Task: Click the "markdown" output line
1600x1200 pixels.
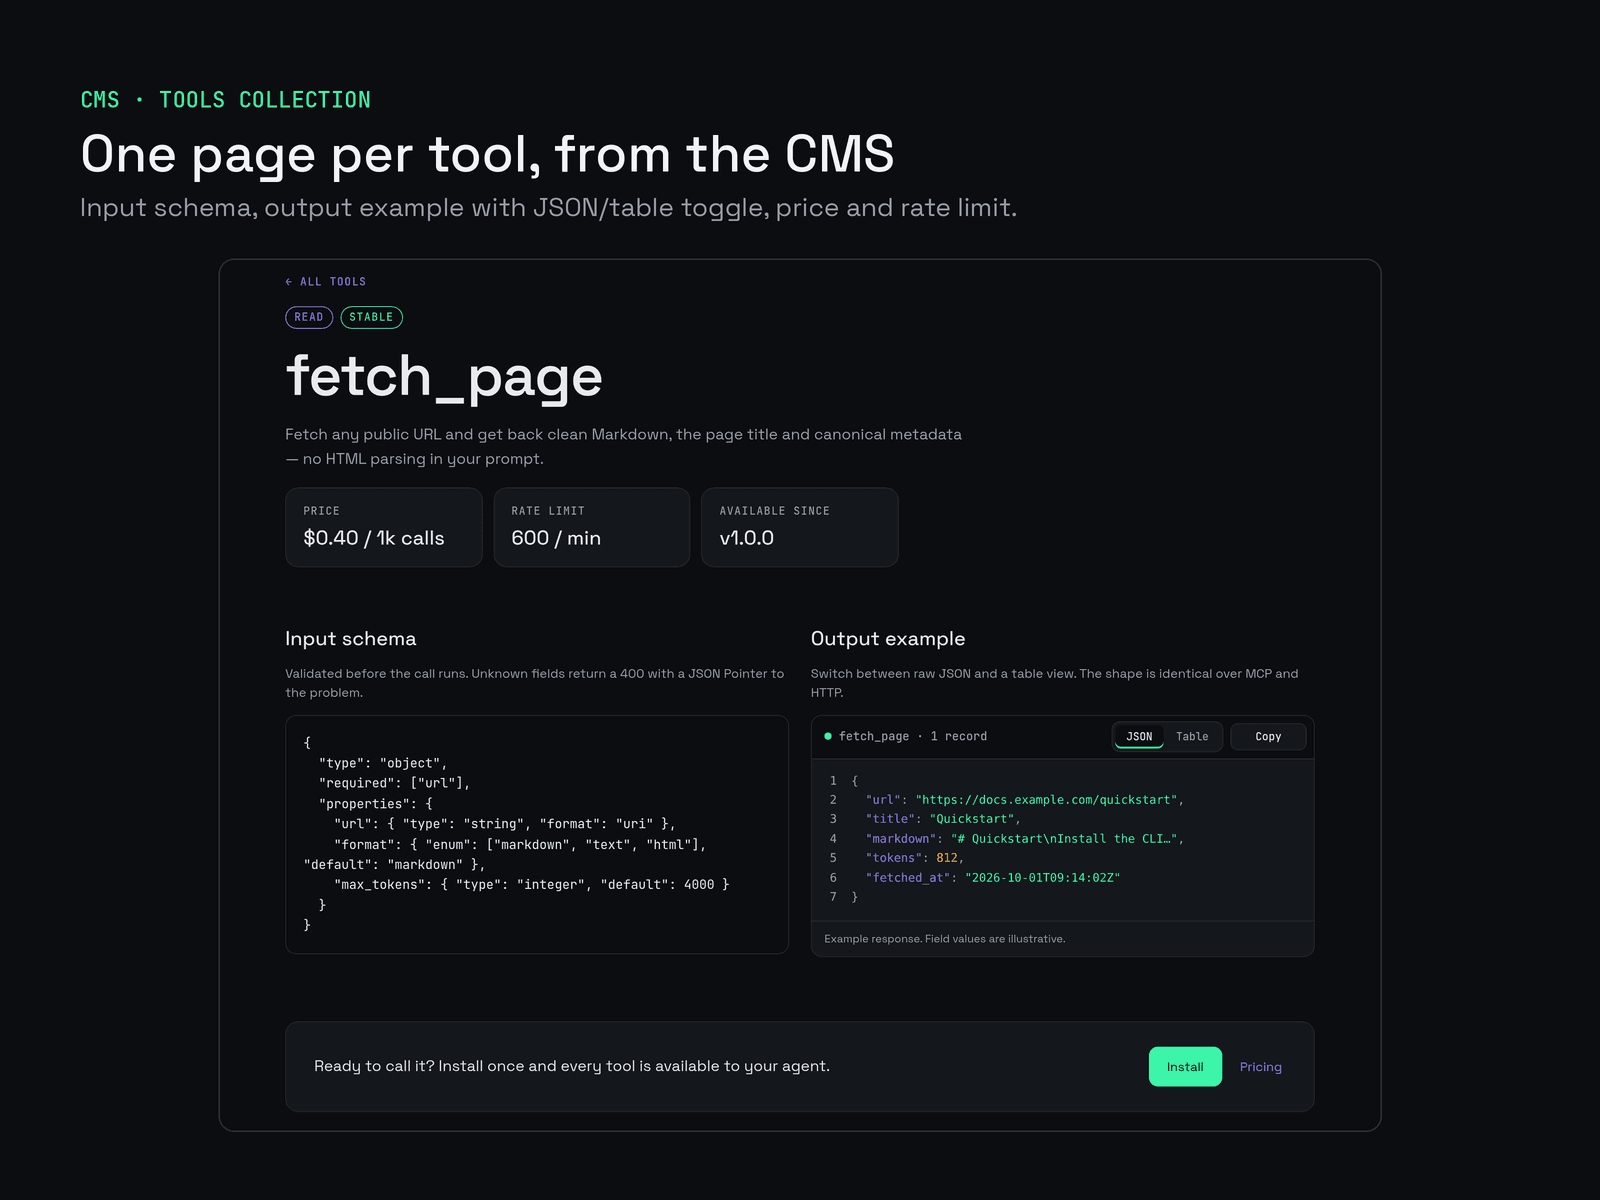Action: coord(1025,839)
